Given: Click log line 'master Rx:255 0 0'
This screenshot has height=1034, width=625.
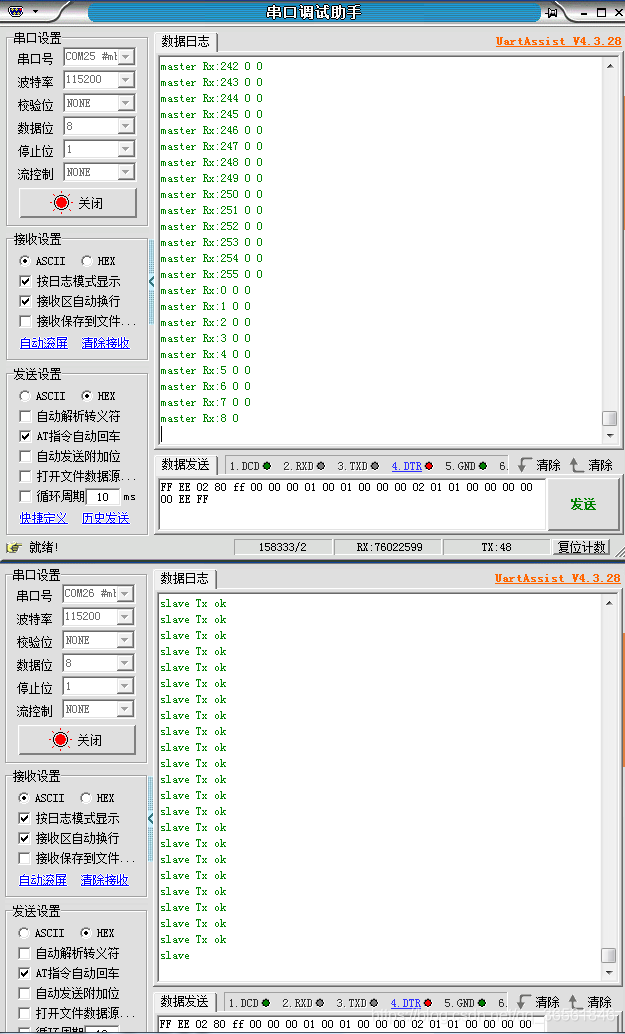Looking at the screenshot, I should [212, 274].
